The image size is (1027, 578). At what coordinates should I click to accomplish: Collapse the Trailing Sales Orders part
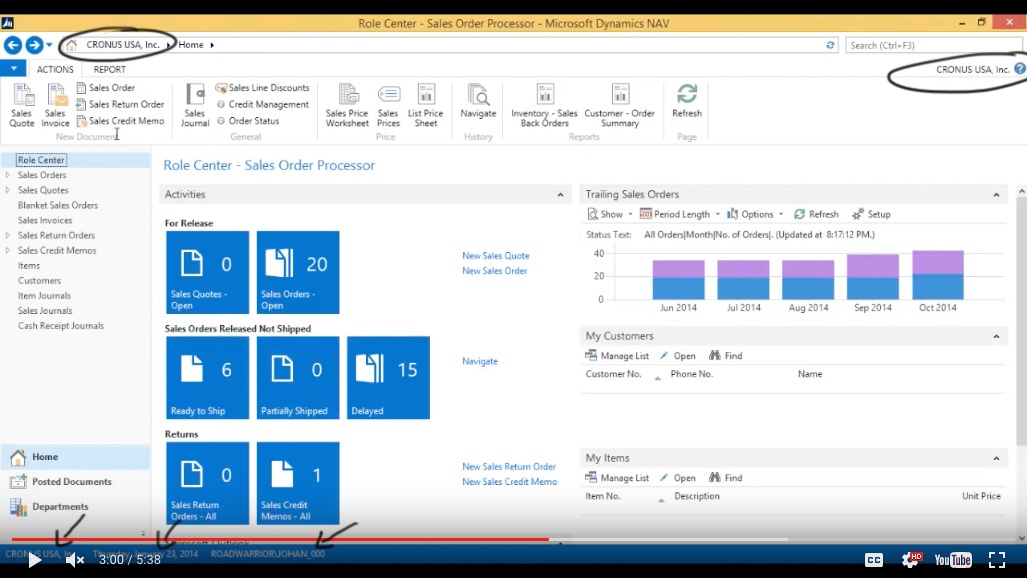(996, 195)
